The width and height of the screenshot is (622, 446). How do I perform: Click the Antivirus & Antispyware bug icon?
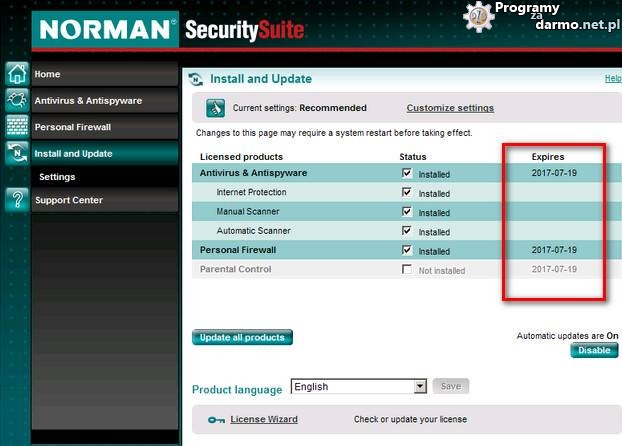[x=16, y=100]
